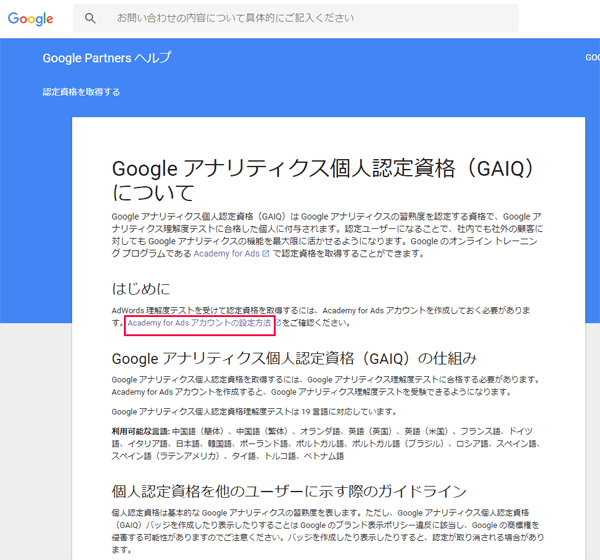Click the Google logo

[31, 18]
